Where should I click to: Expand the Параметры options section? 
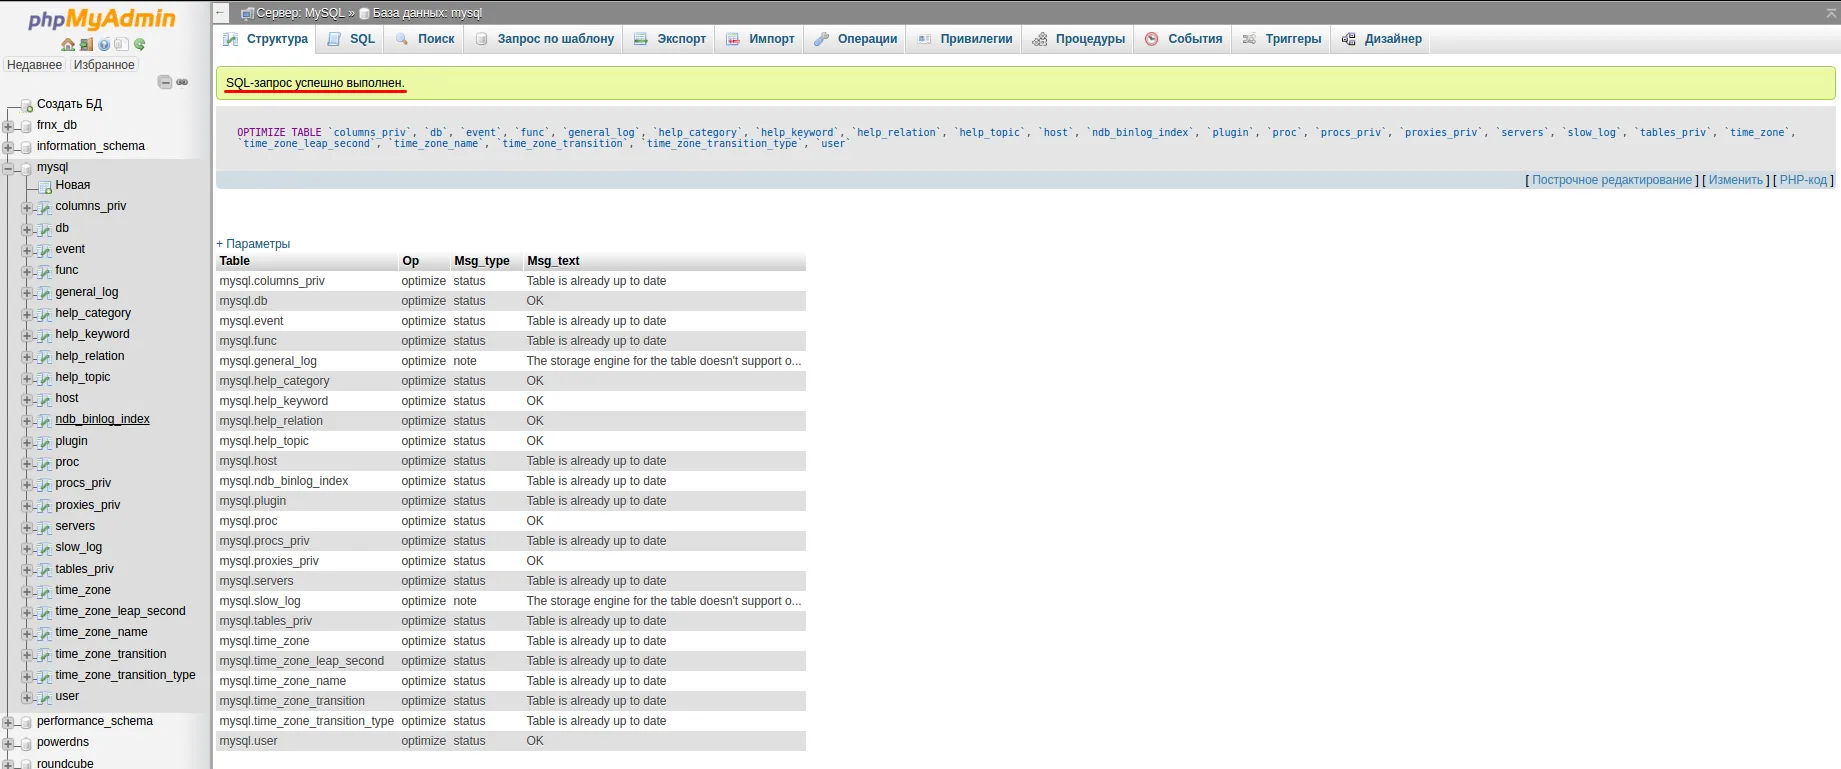253,244
